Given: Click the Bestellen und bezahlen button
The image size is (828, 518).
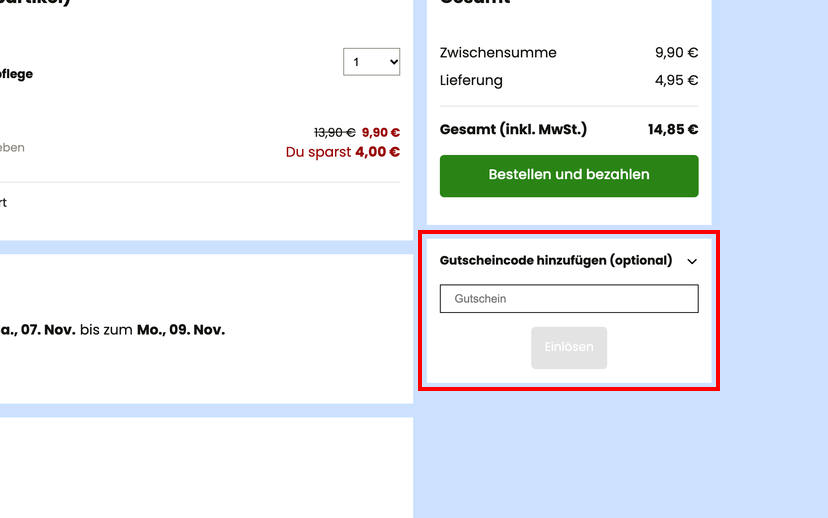Looking at the screenshot, I should click(569, 176).
